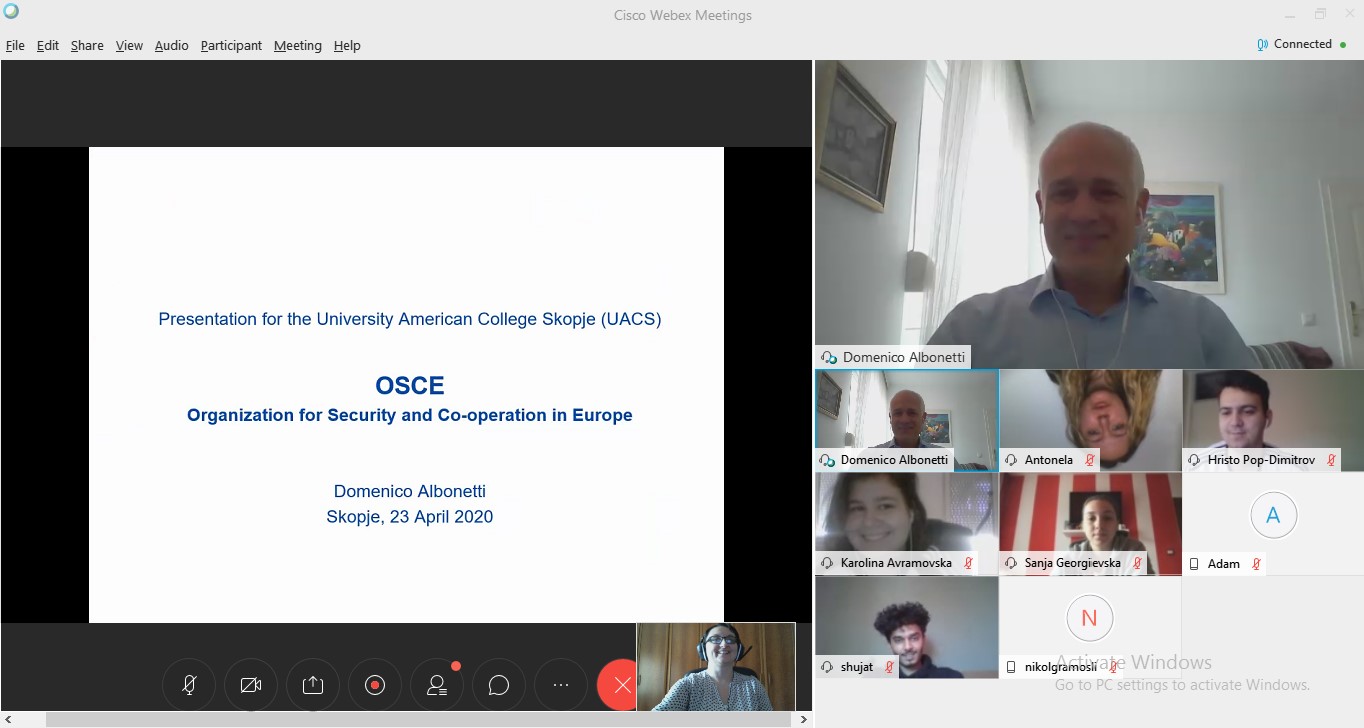This screenshot has width=1364, height=728.
Task: Open the File menu
Action: point(15,45)
